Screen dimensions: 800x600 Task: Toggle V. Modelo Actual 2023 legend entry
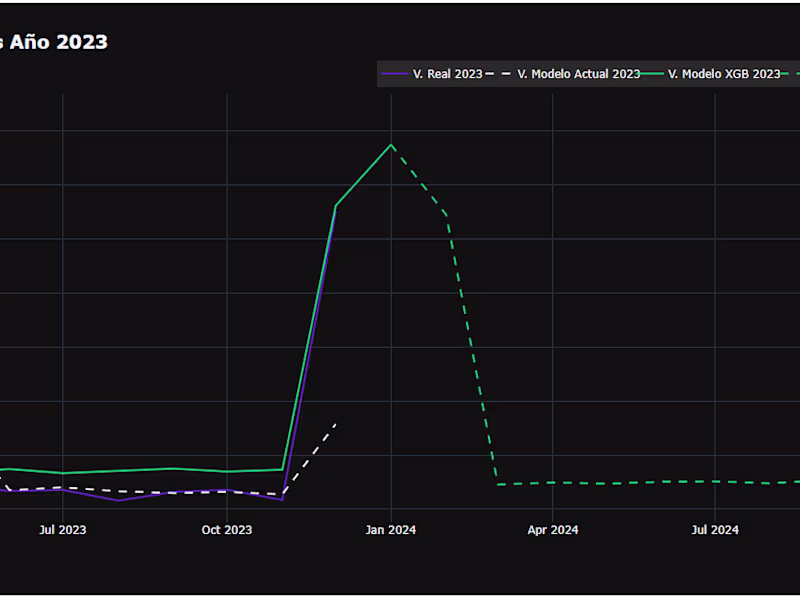point(562,74)
